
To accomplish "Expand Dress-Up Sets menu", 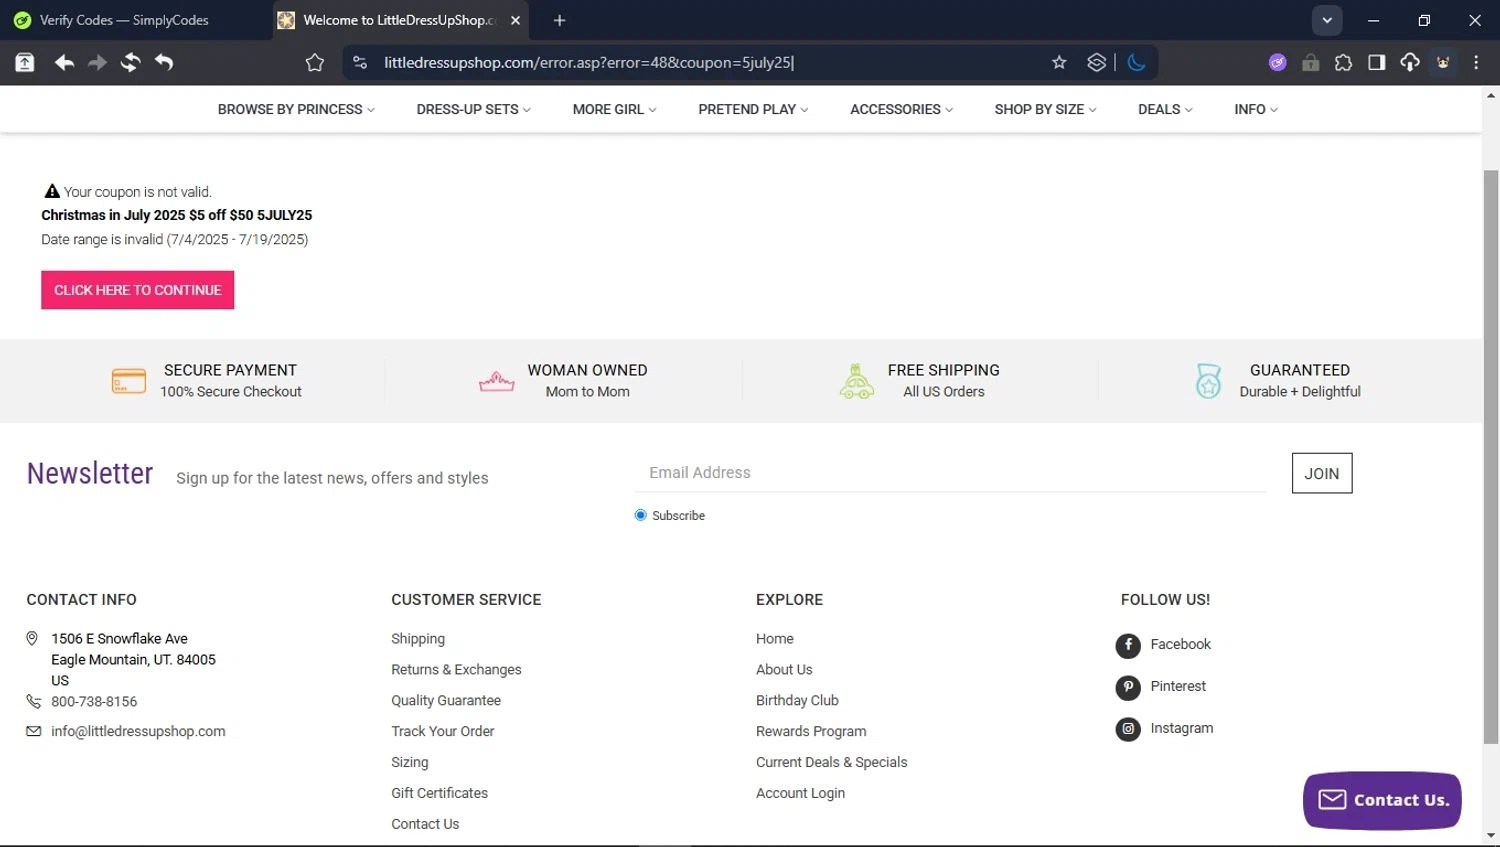I will [473, 109].
